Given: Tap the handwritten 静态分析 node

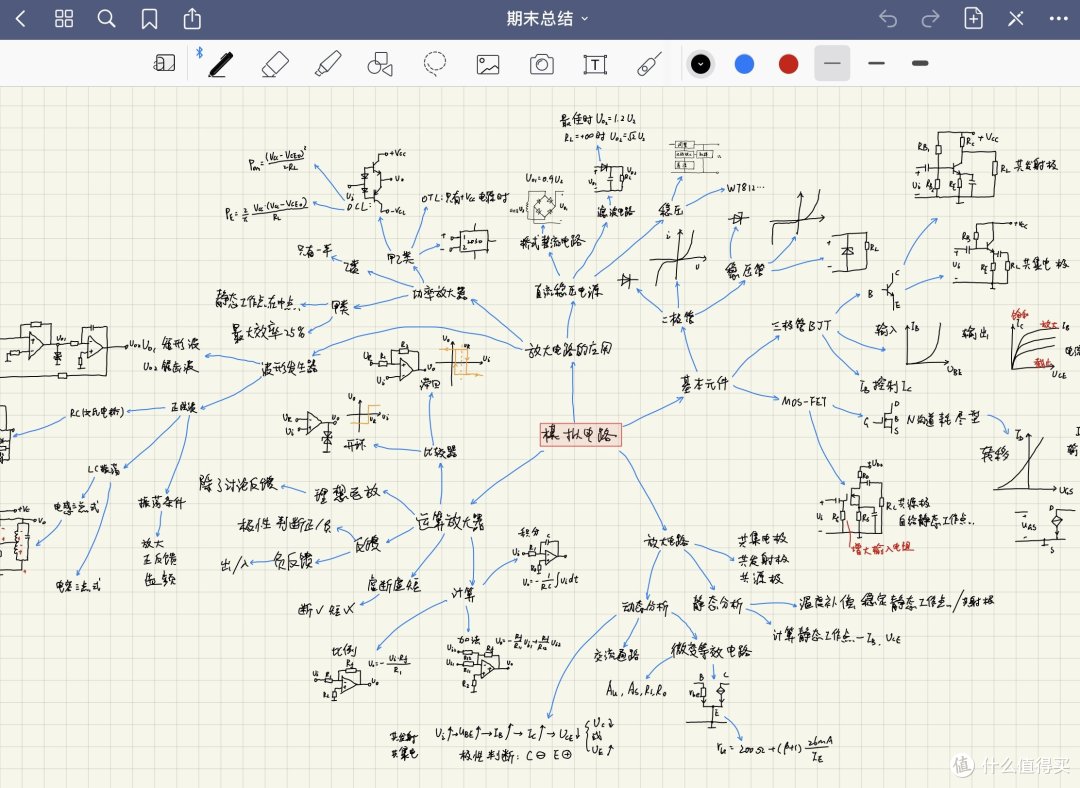Looking at the screenshot, I should [x=717, y=604].
